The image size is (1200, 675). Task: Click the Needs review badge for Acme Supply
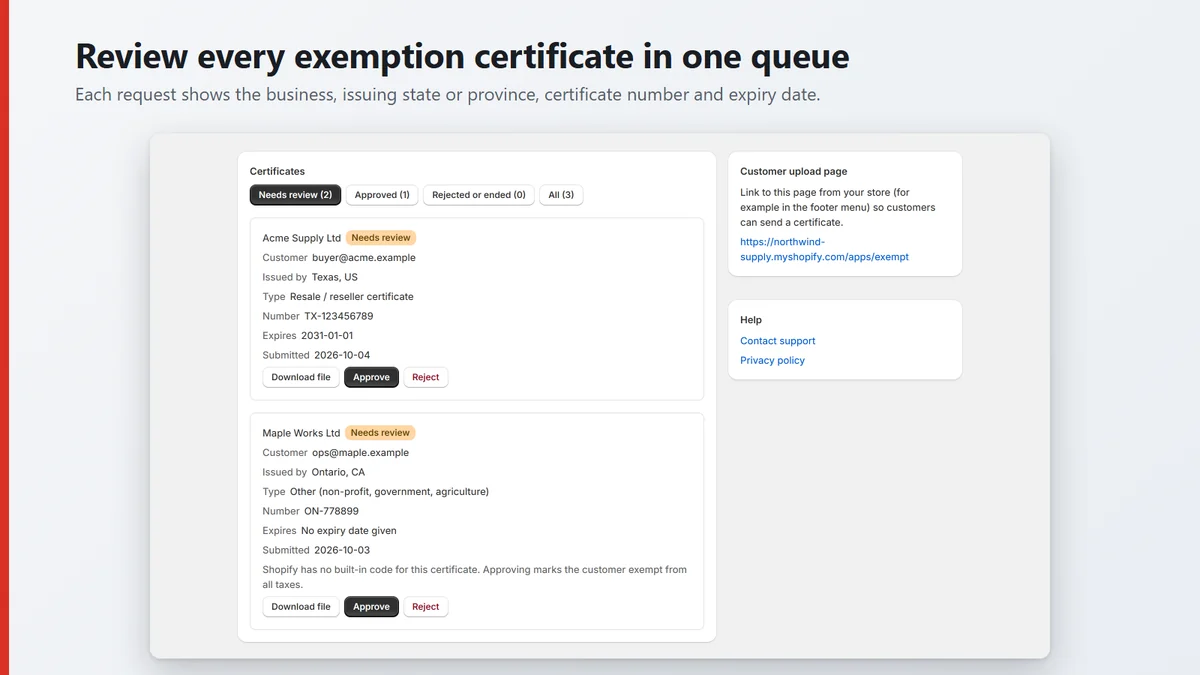pos(381,238)
